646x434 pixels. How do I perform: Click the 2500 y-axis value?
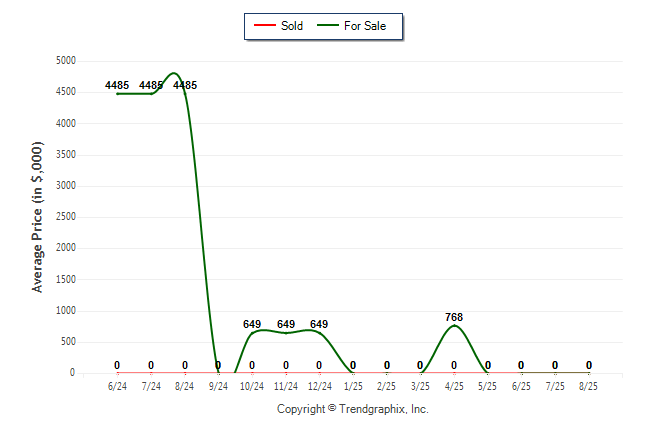66,216
